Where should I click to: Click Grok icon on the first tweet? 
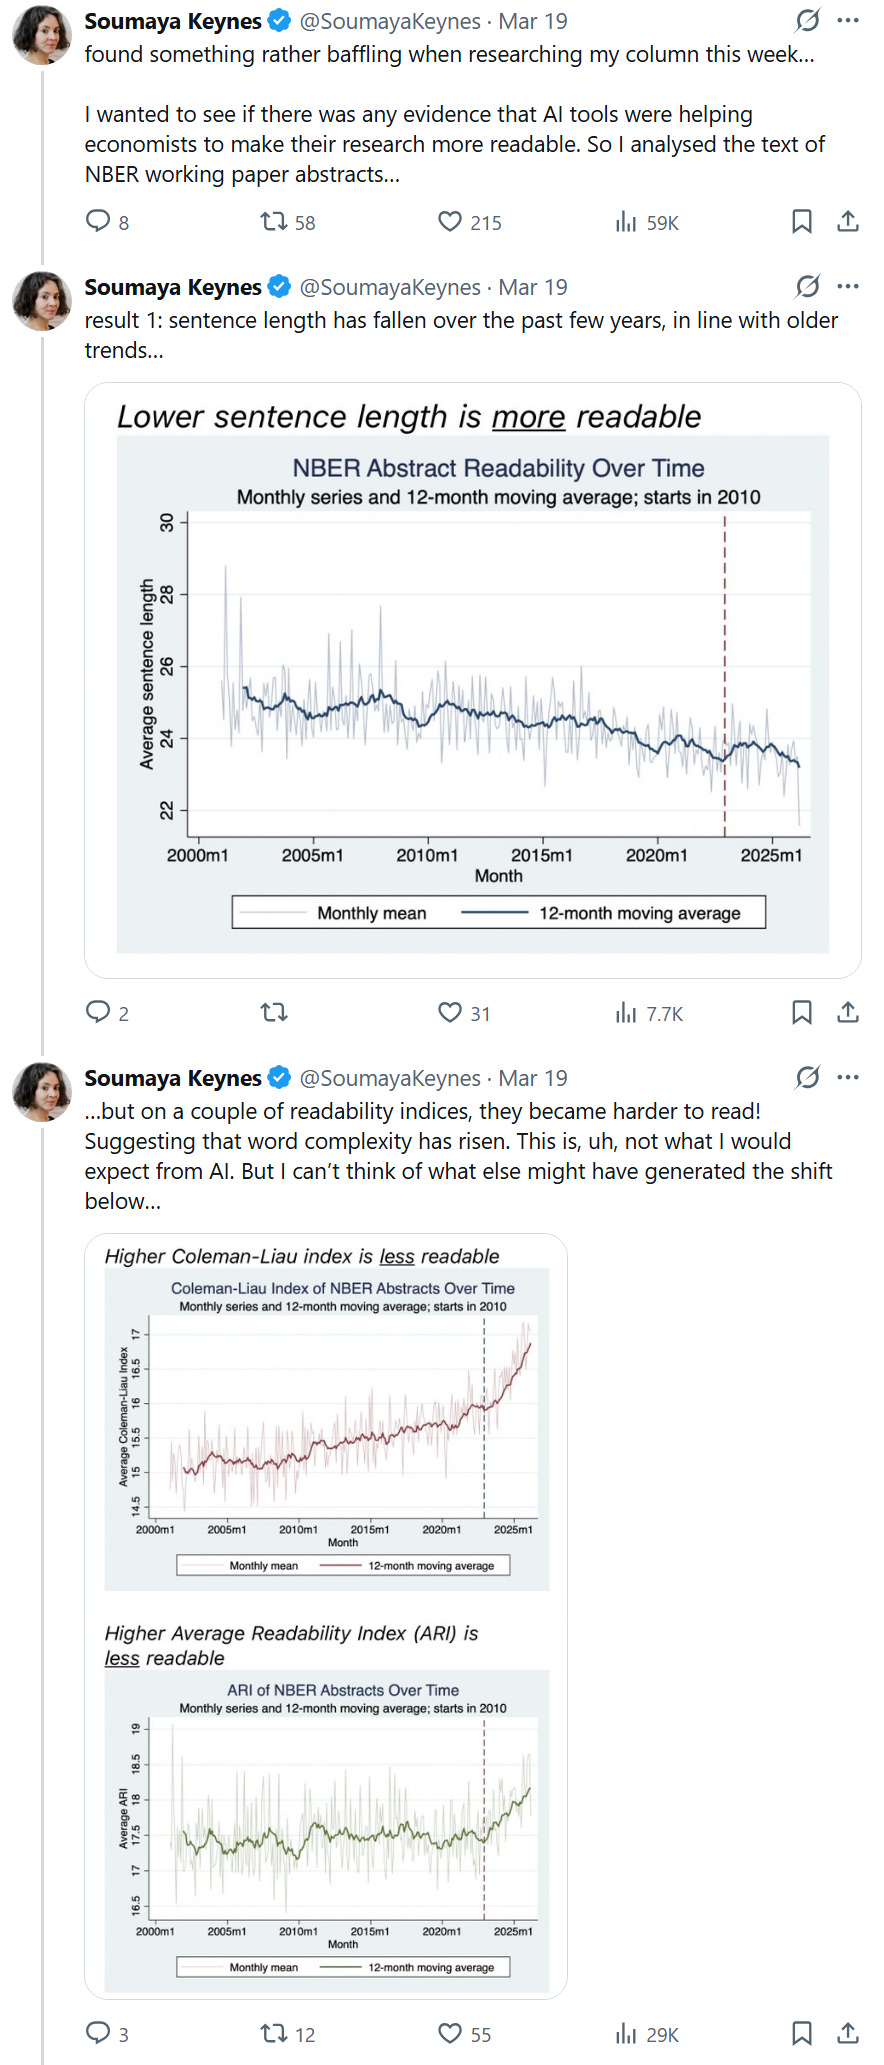[x=808, y=20]
